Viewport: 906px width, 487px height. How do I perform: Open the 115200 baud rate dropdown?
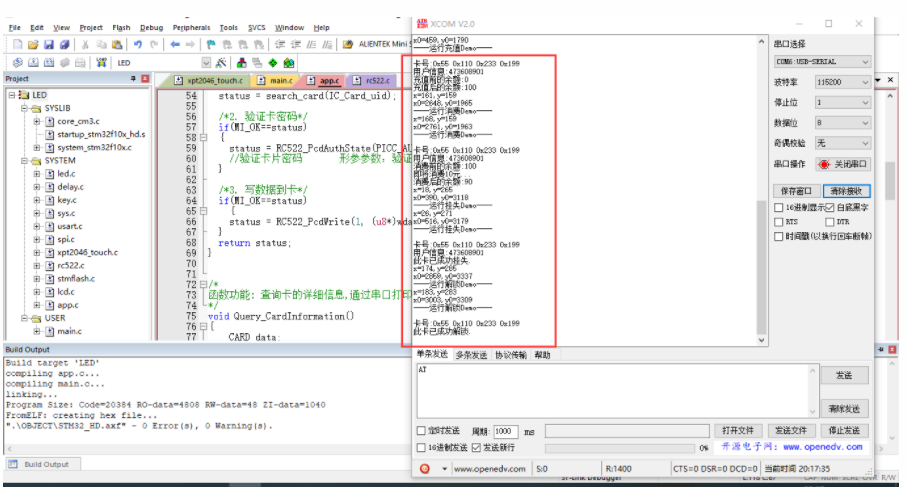coord(842,82)
